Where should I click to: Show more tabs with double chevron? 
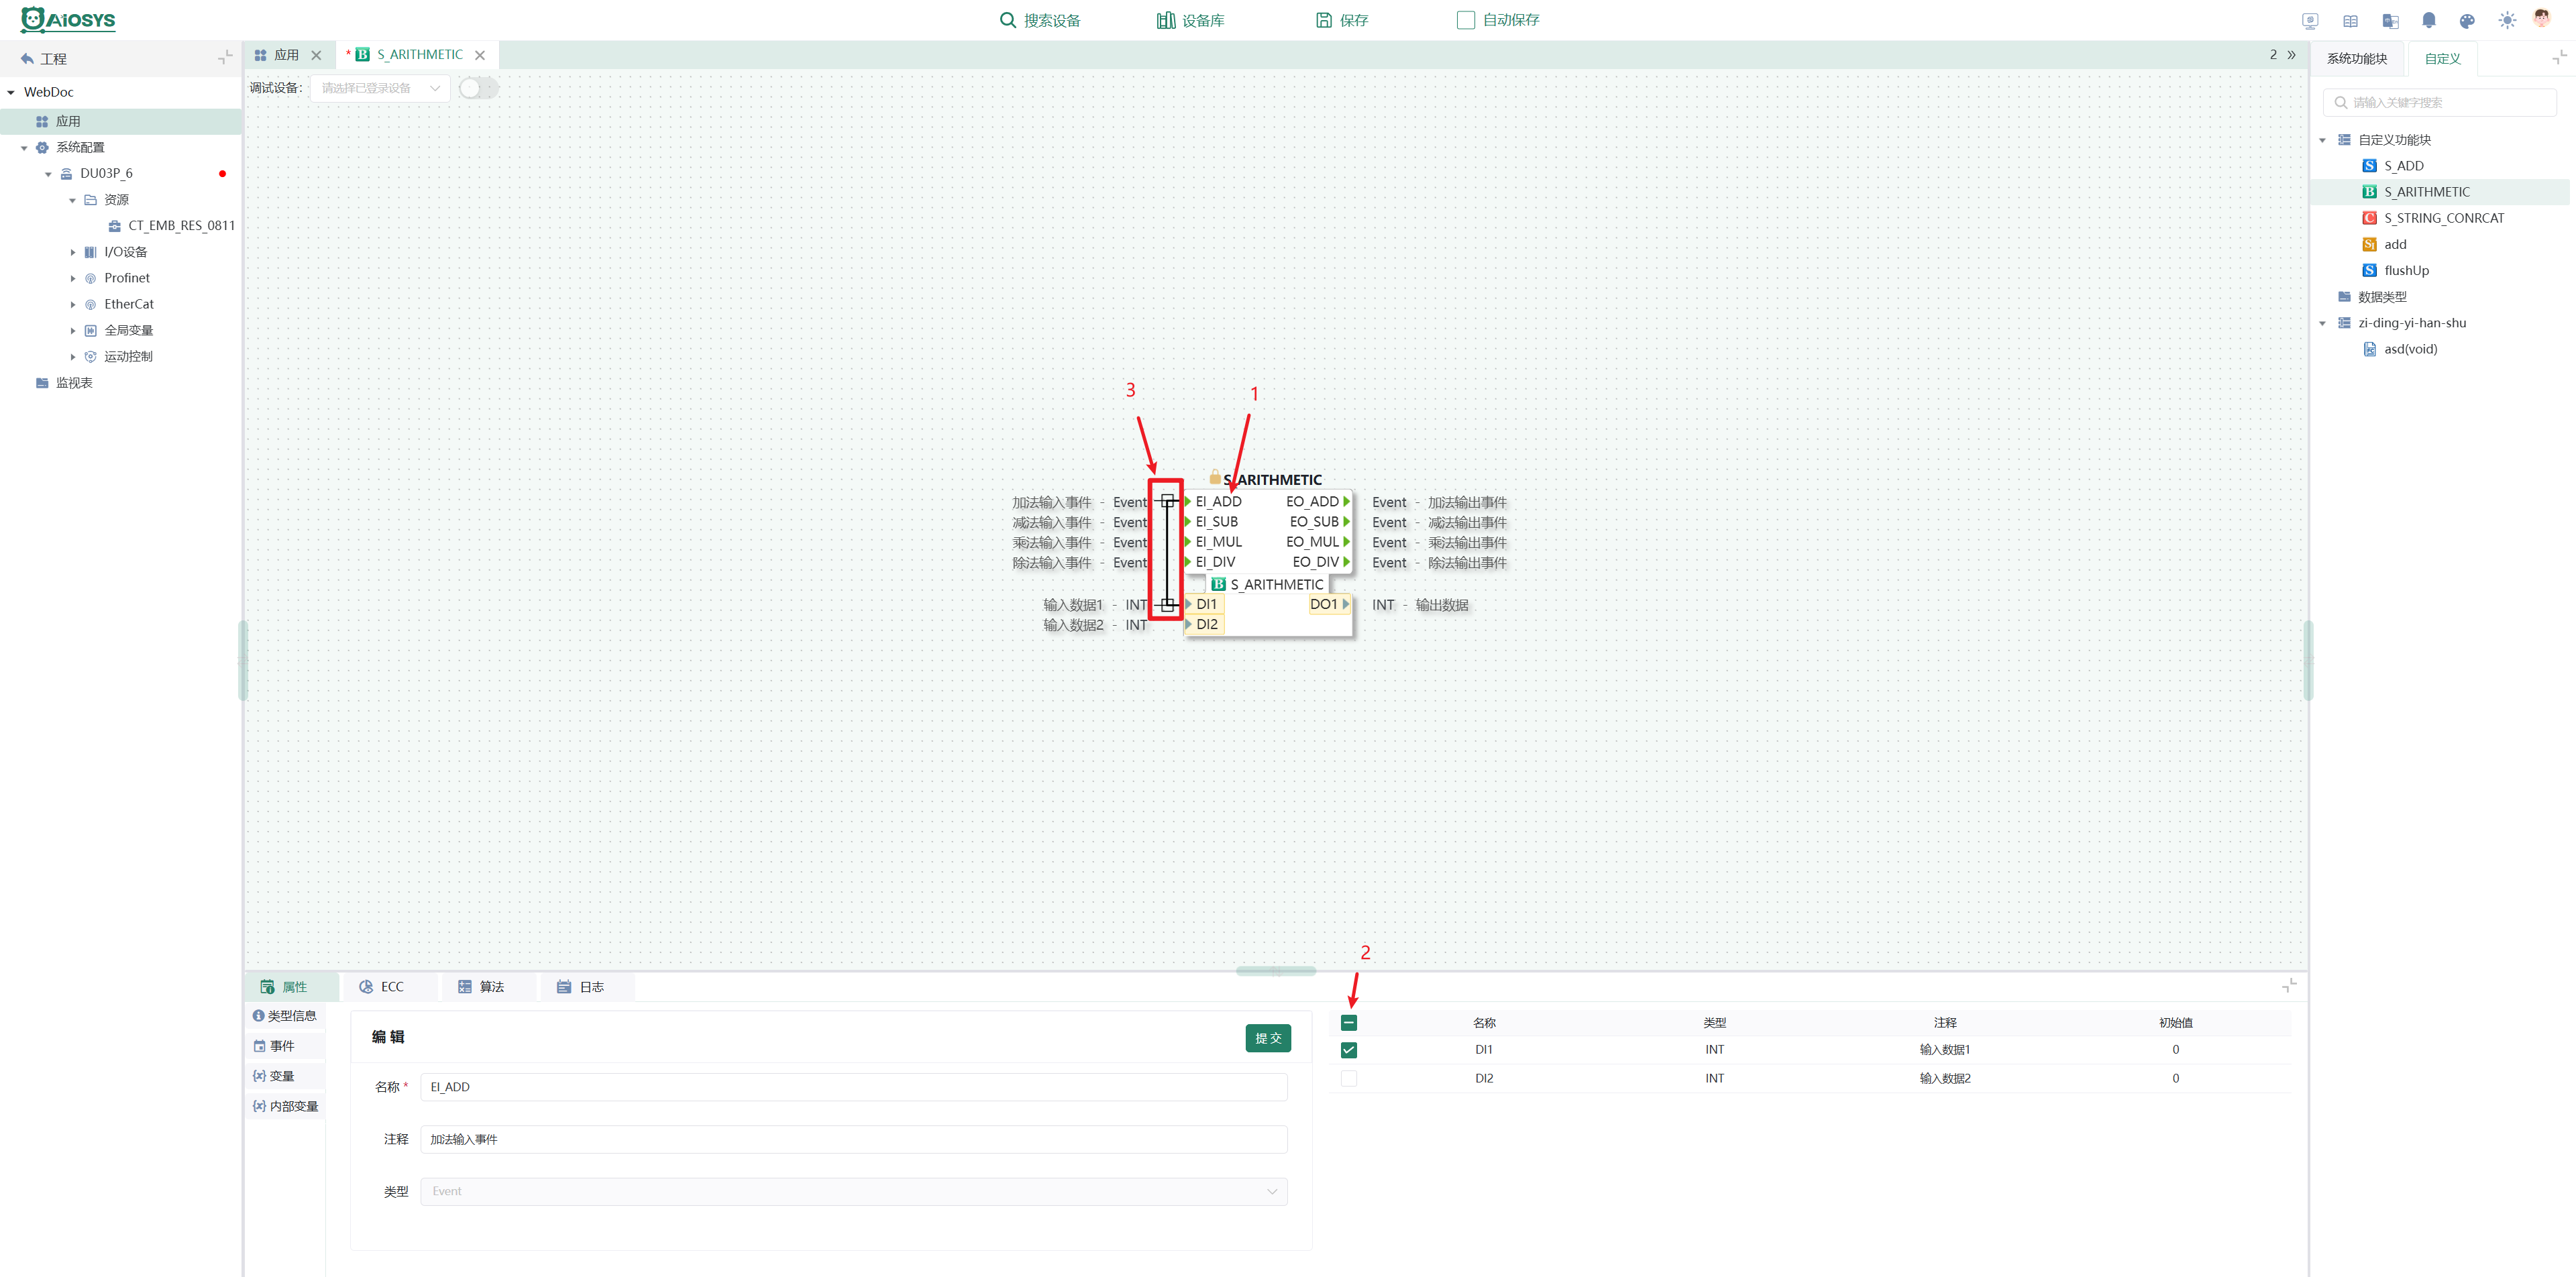point(2291,55)
